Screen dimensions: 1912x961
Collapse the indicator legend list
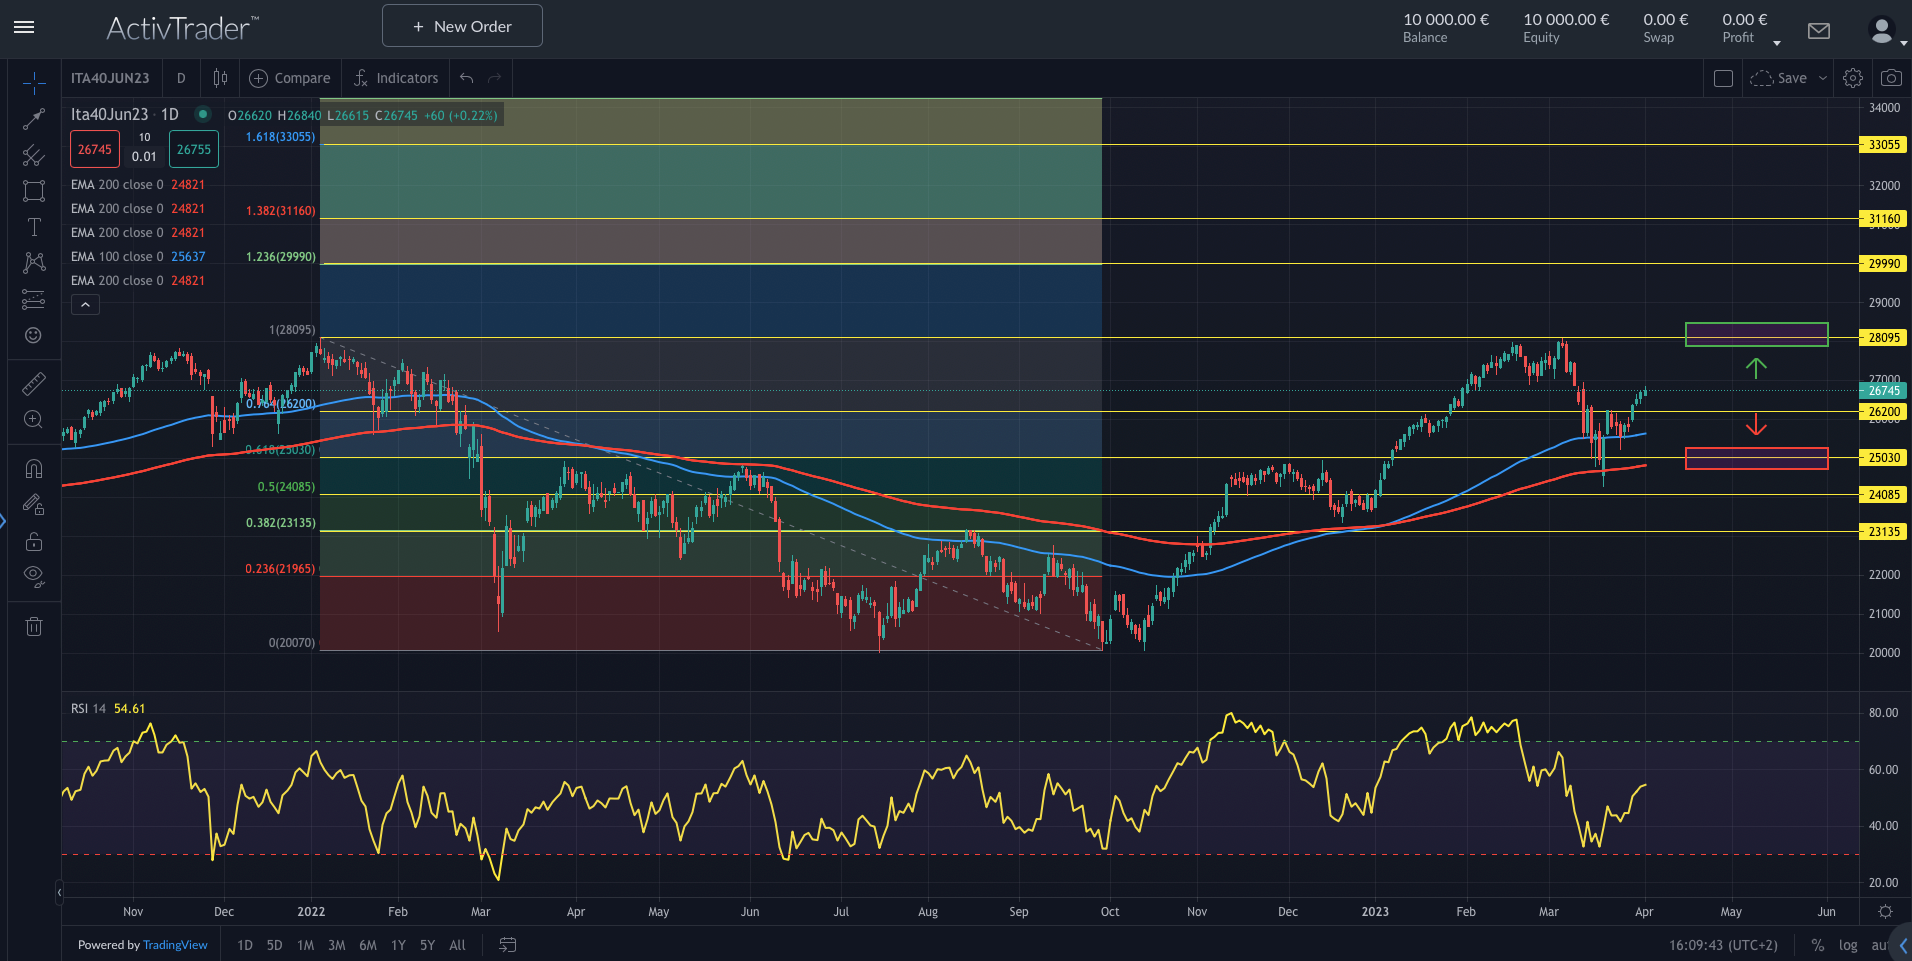[x=85, y=305]
